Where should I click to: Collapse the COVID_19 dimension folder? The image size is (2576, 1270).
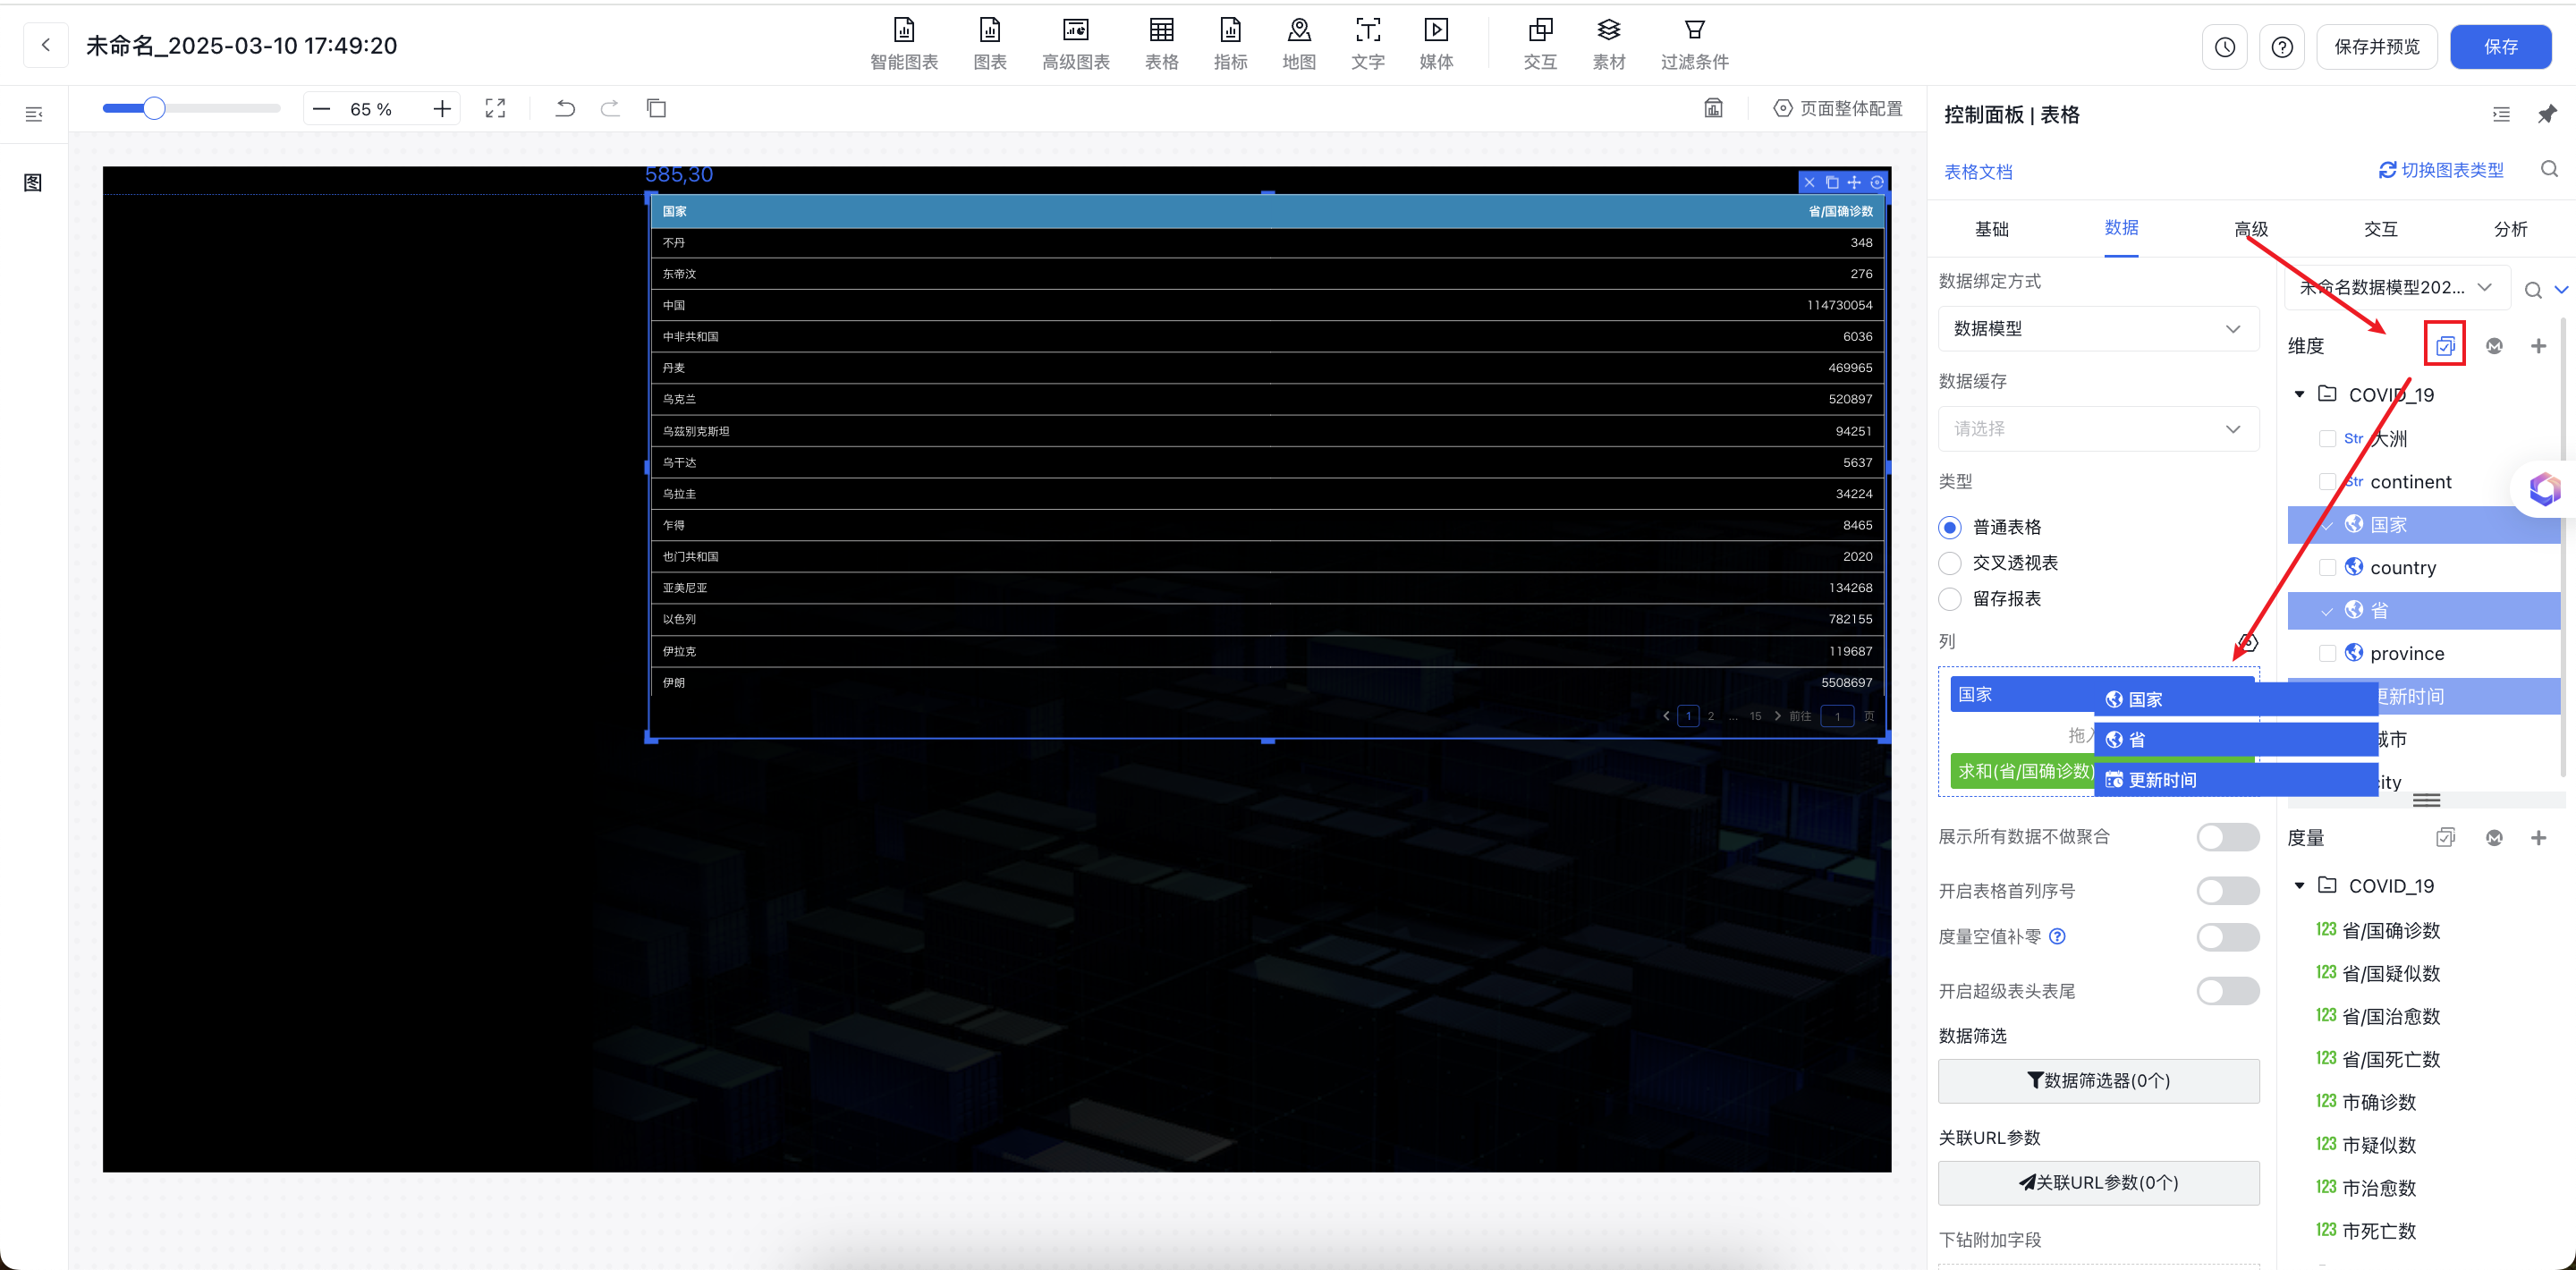pos(2299,395)
